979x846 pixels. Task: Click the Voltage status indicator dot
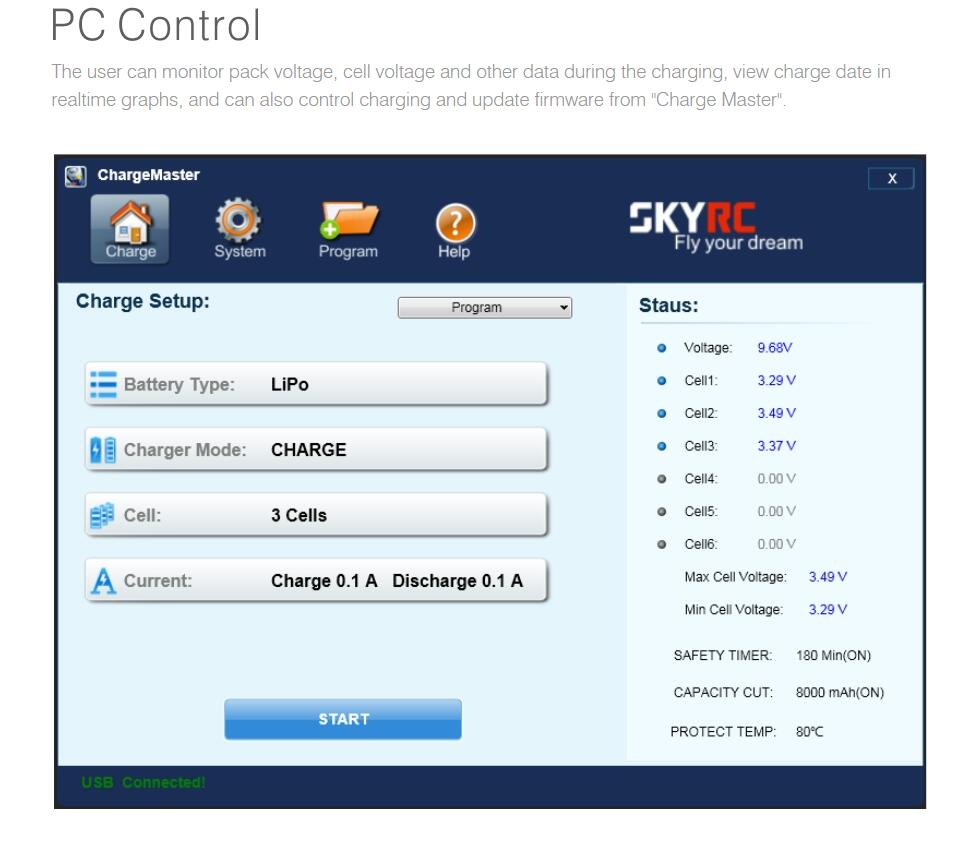(661, 348)
